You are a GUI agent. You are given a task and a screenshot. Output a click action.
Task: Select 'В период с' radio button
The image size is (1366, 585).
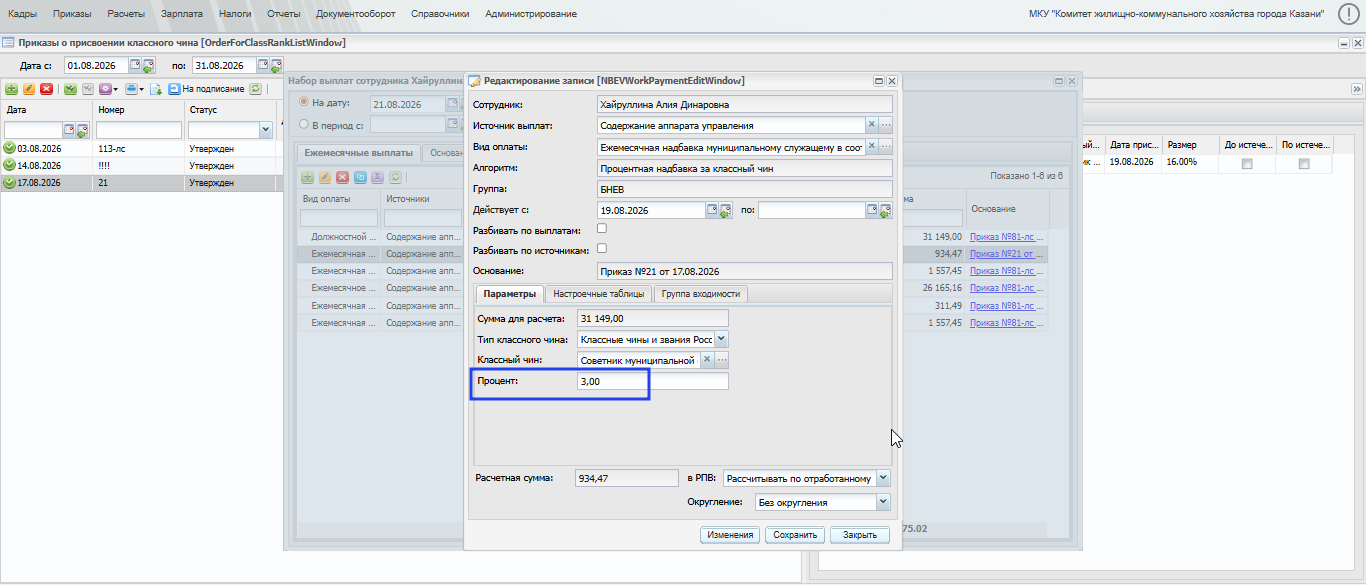coord(305,124)
